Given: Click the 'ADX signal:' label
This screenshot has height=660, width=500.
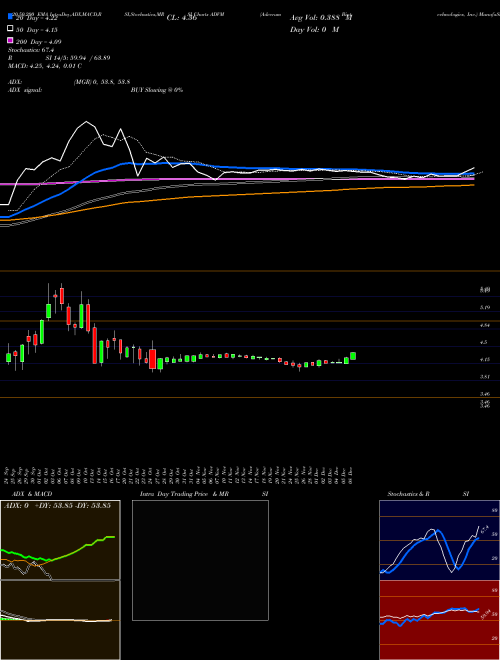Looking at the screenshot, I should tap(24, 90).
